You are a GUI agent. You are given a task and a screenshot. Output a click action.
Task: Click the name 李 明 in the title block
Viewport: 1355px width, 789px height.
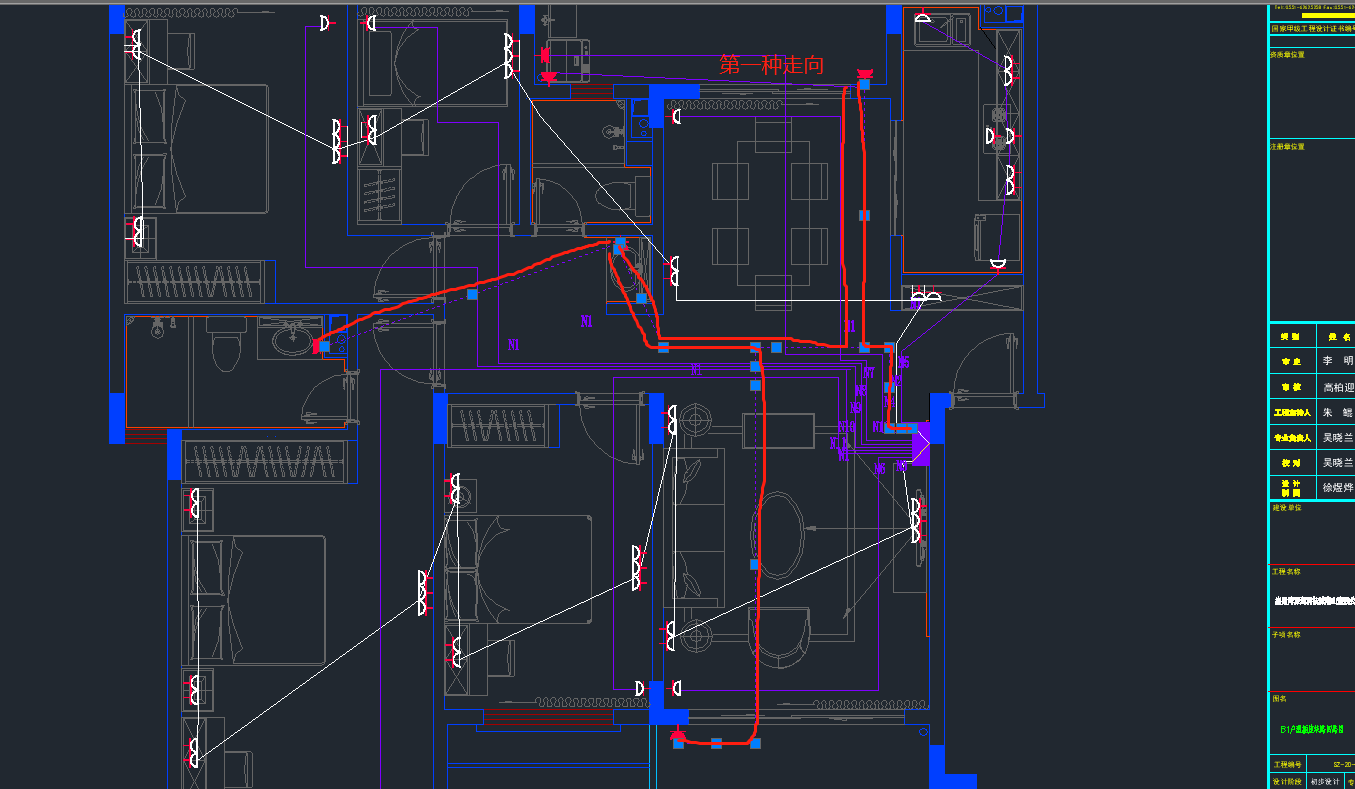click(x=1338, y=361)
